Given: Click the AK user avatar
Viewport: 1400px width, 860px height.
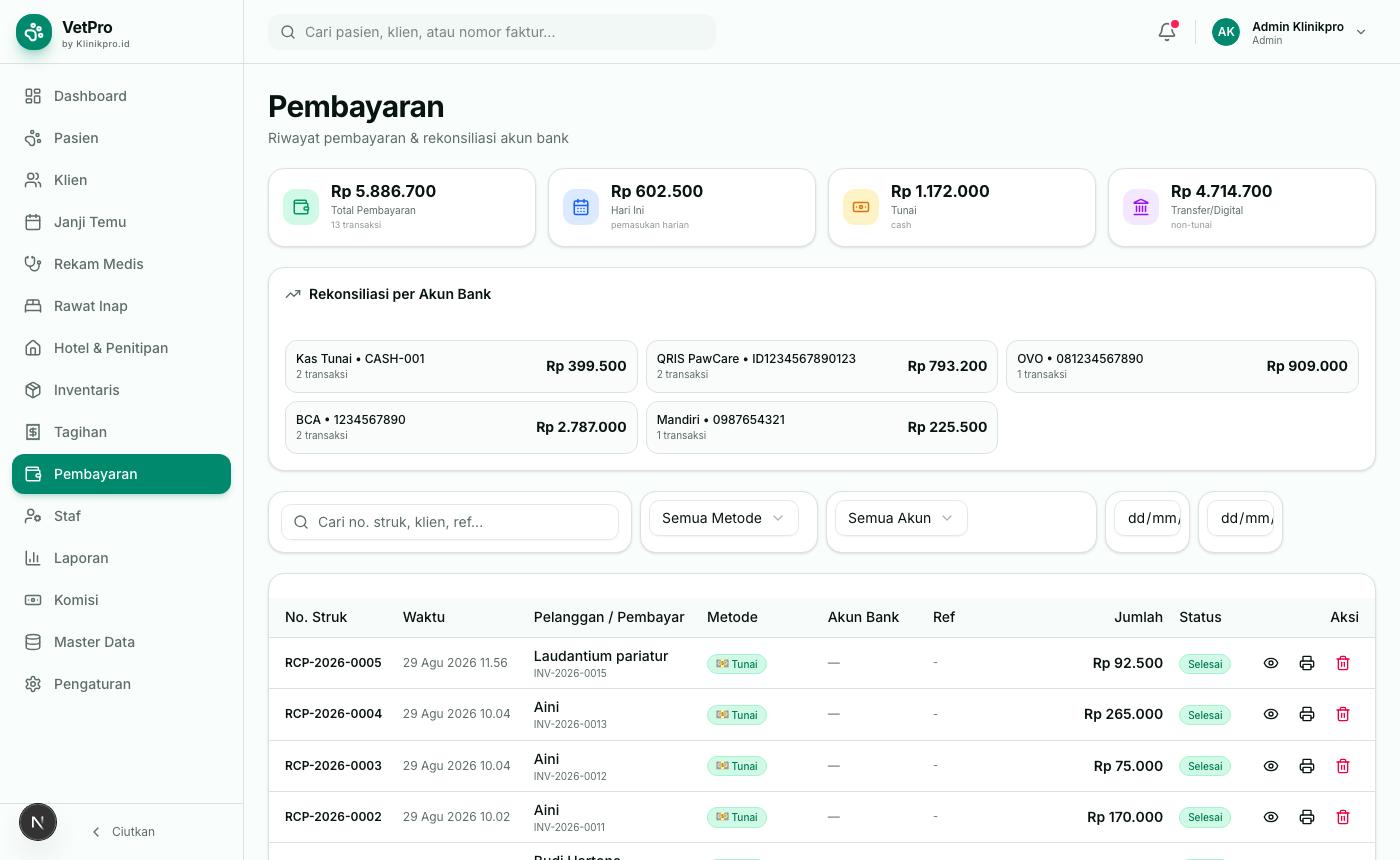Looking at the screenshot, I should (x=1226, y=32).
